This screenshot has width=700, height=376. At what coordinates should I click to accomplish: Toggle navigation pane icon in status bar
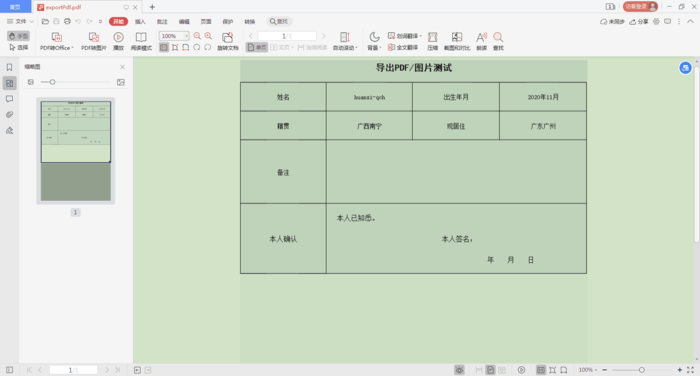pos(9,370)
